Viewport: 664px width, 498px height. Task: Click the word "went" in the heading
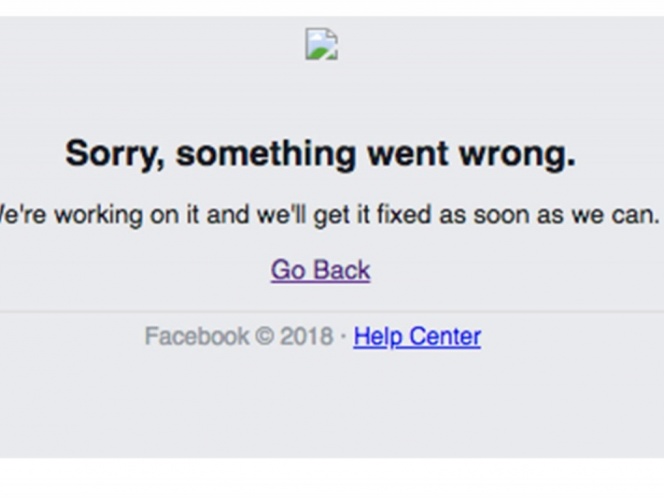pos(408,153)
